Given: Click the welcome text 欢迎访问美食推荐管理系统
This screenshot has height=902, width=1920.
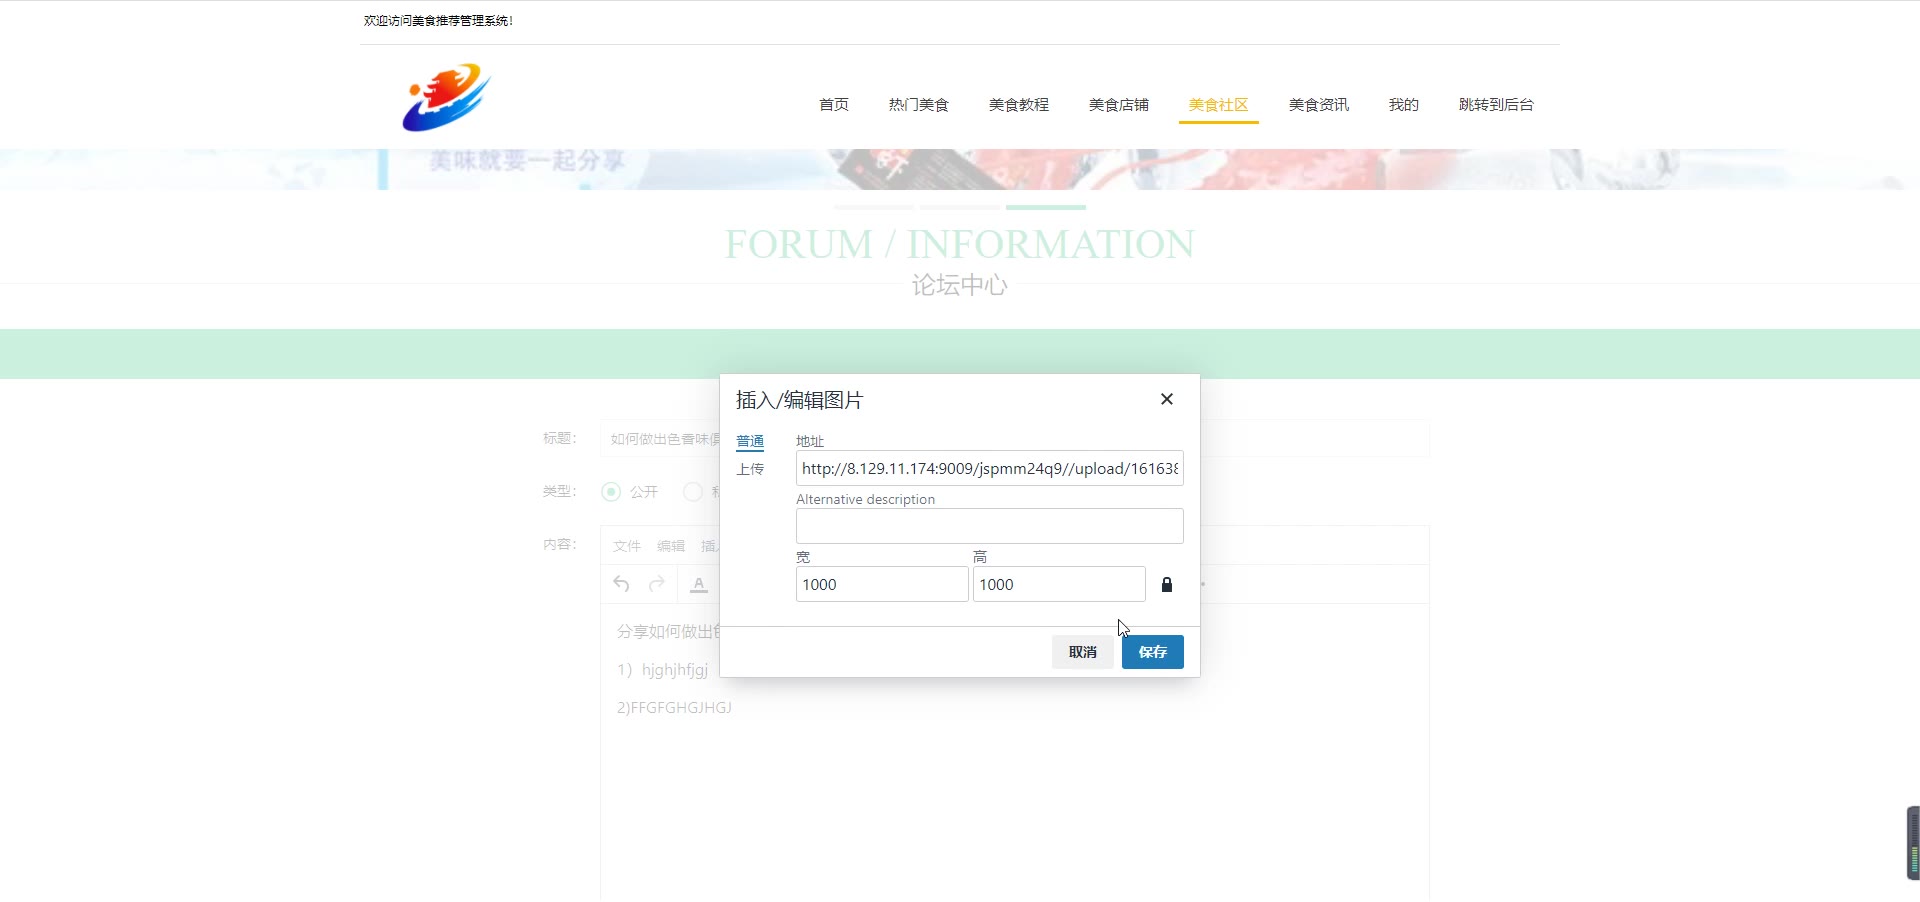Looking at the screenshot, I should (438, 20).
